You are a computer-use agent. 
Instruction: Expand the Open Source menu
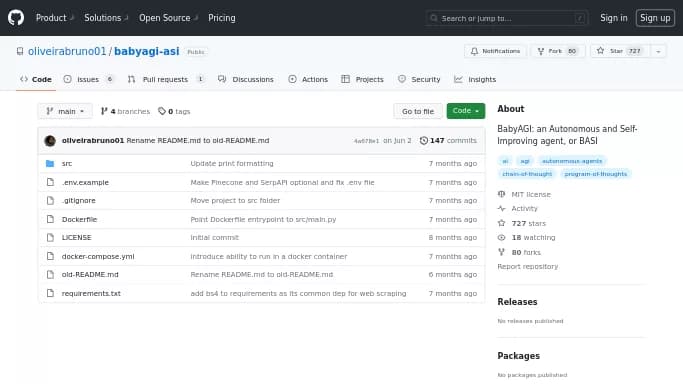pos(168,18)
